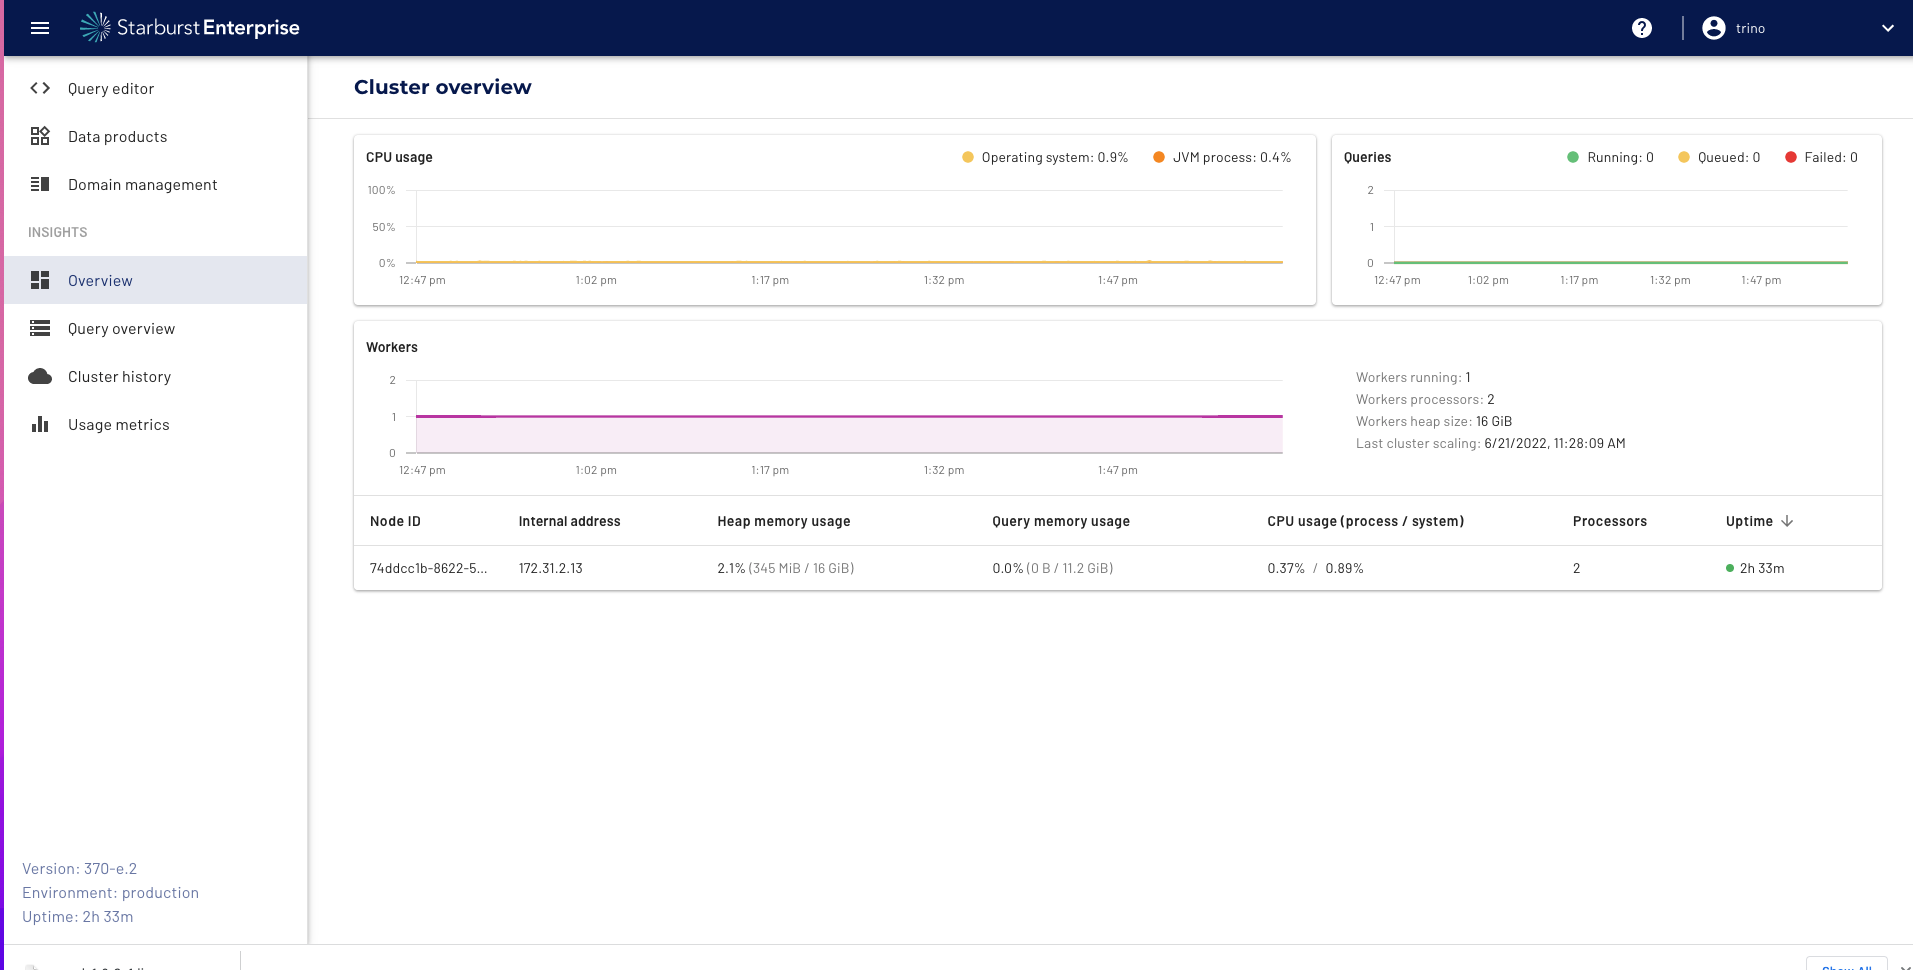Click the Operating system yellow legend dot
1913x970 pixels.
(x=968, y=157)
